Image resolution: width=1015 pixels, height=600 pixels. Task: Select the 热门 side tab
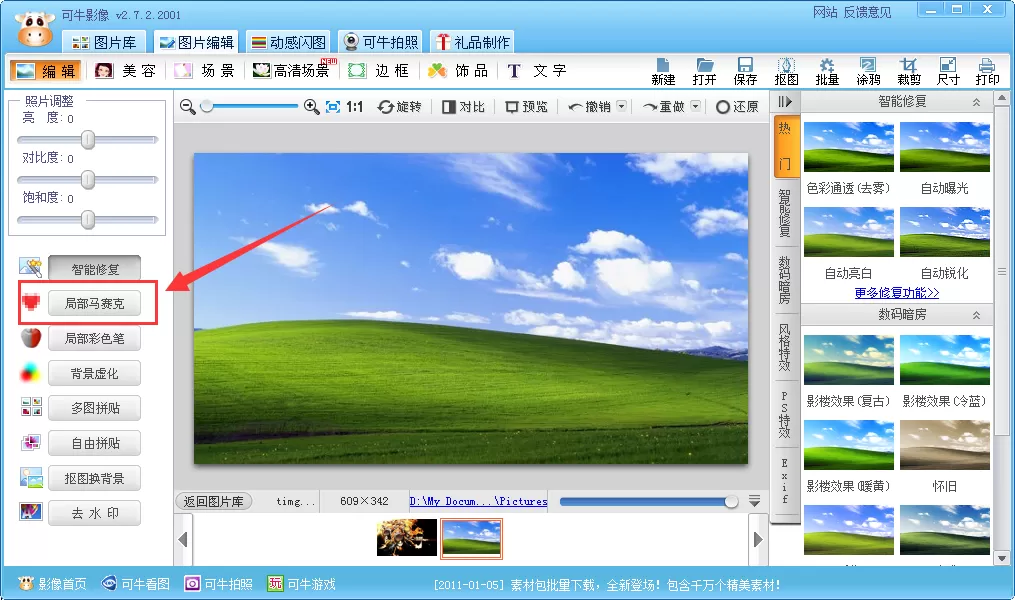pyautogui.click(x=785, y=146)
